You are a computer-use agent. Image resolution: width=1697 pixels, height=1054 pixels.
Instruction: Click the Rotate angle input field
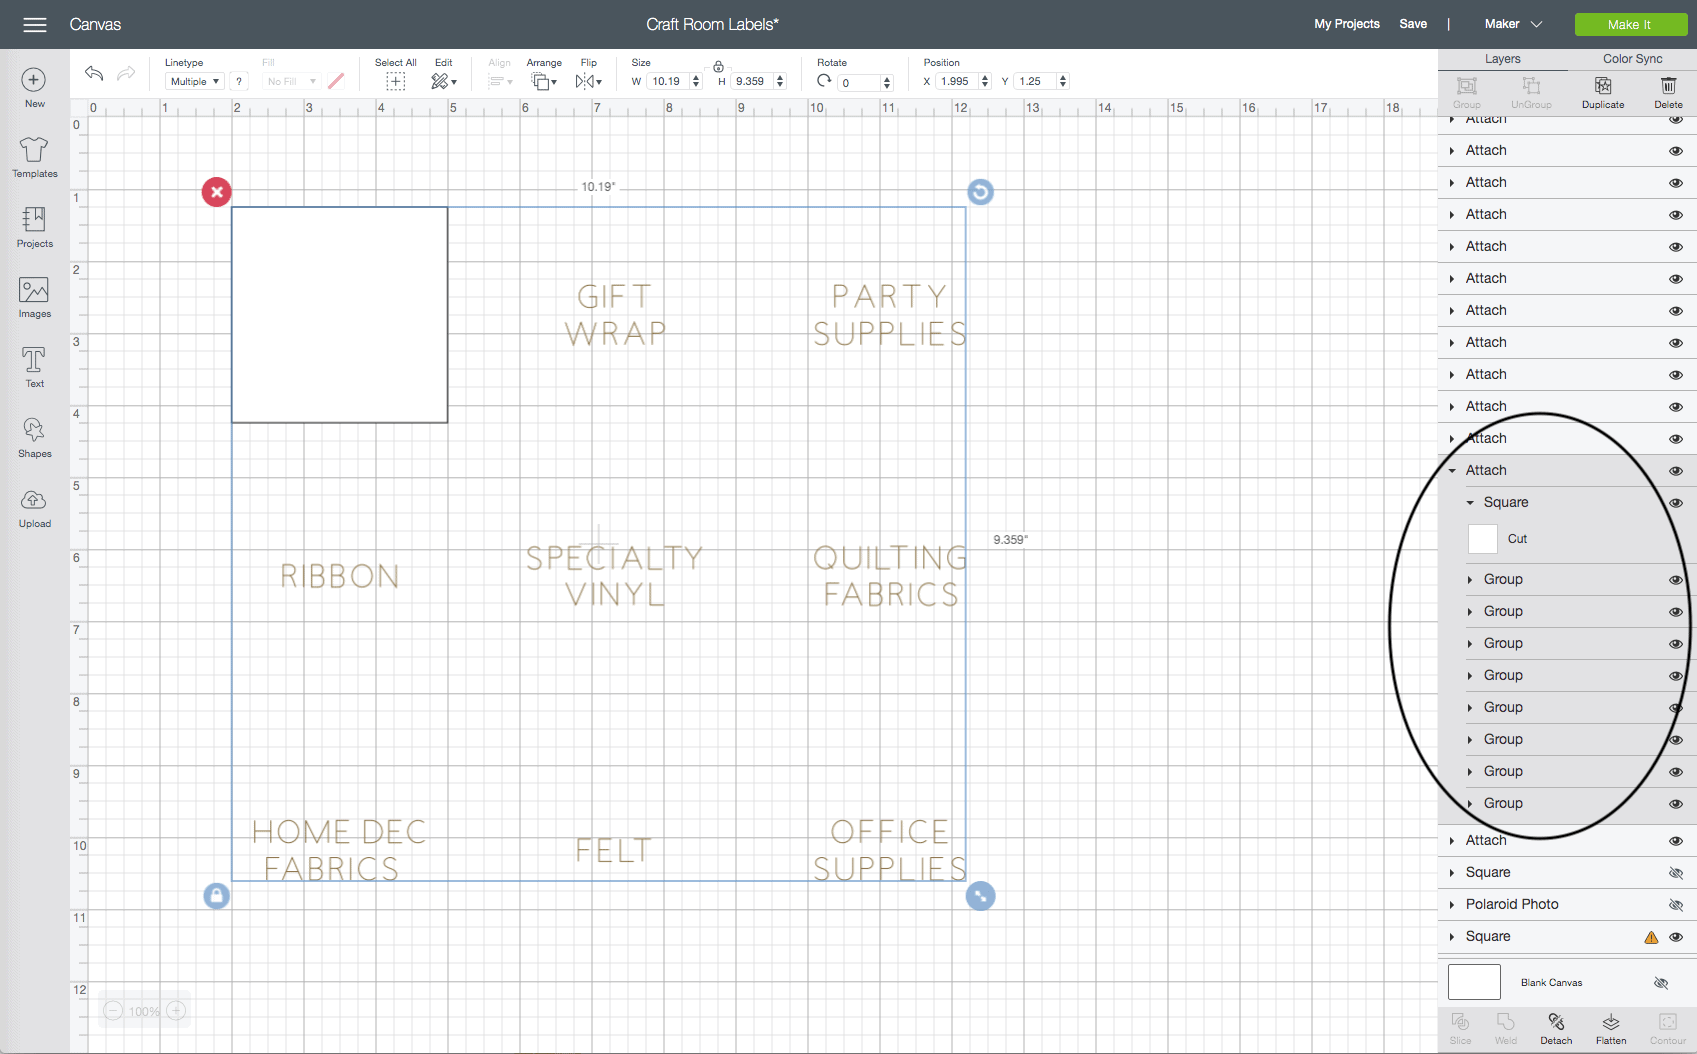(x=860, y=83)
